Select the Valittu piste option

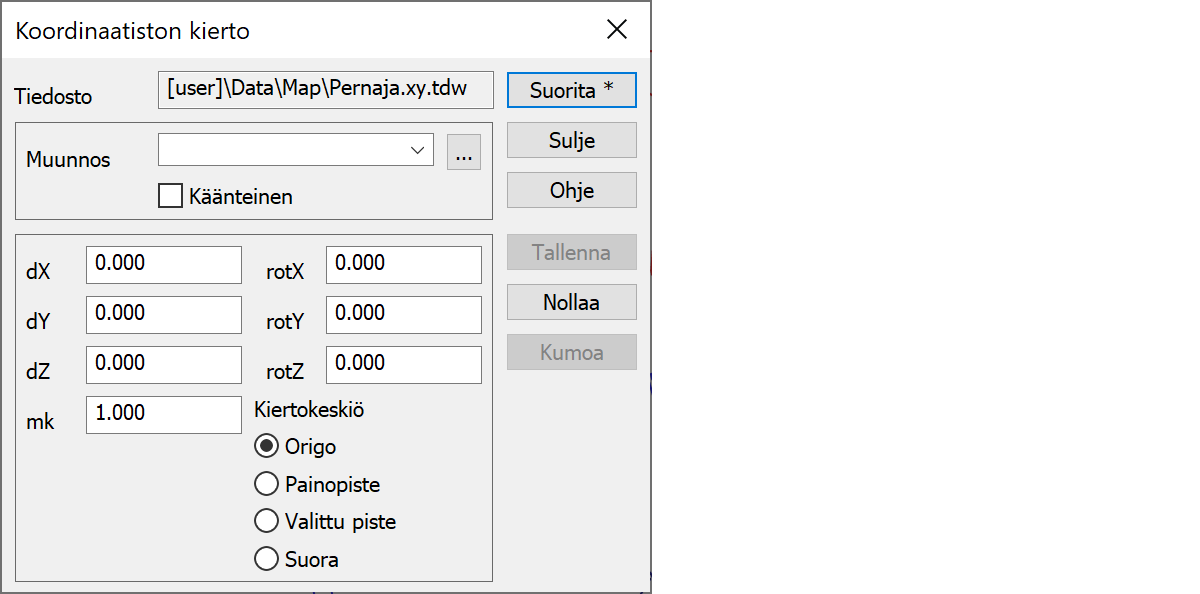point(267,521)
